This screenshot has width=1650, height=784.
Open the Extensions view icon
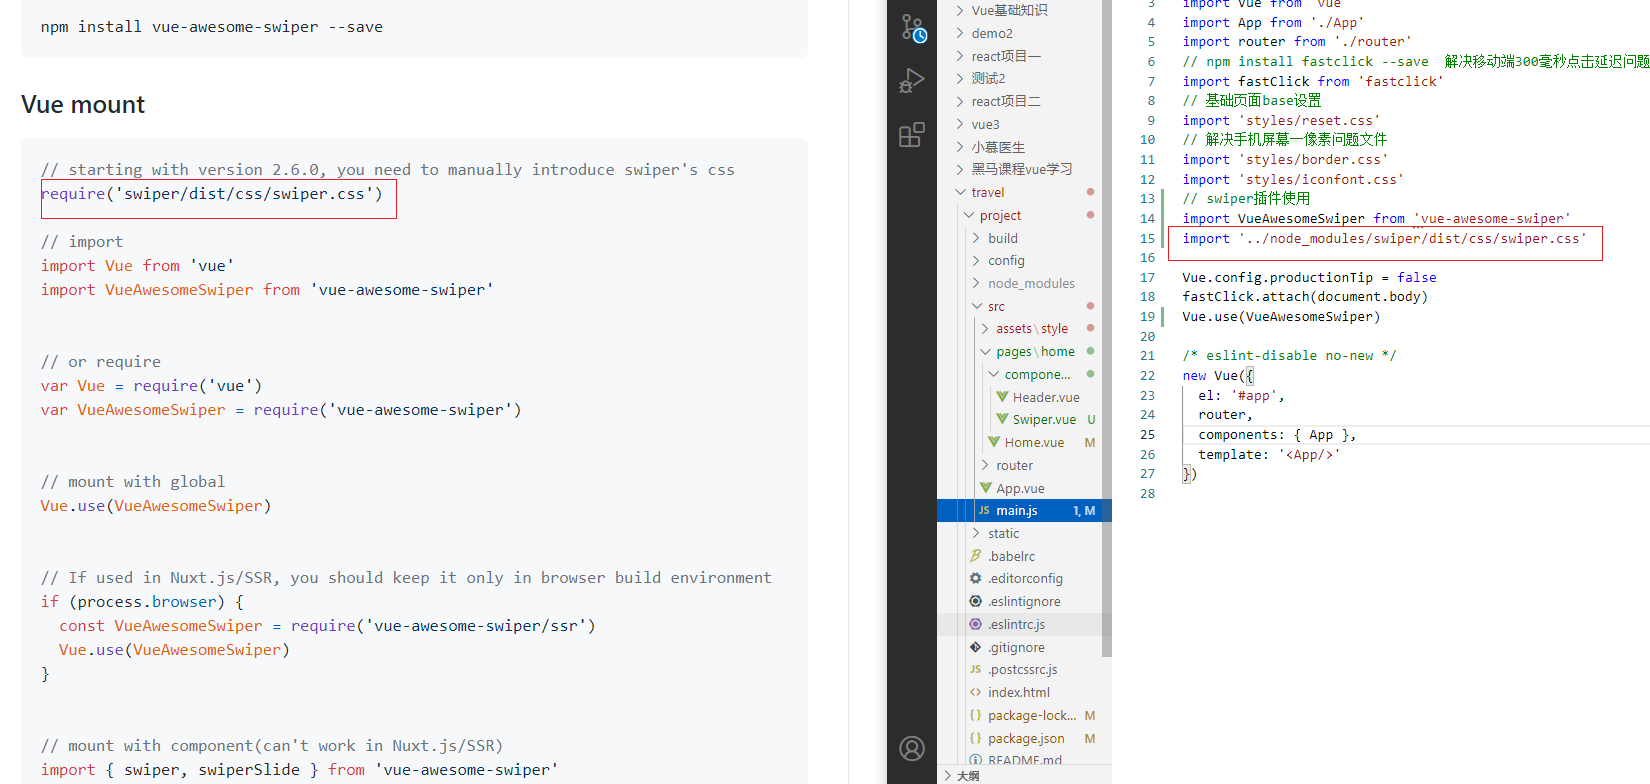coord(912,134)
